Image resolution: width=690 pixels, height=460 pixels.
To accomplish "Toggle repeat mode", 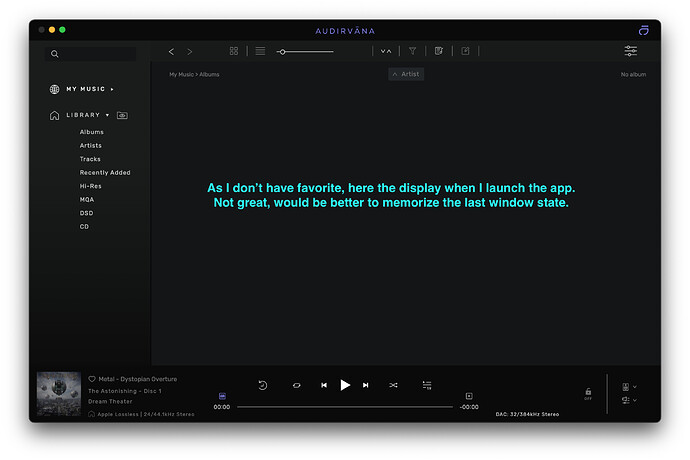I will pyautogui.click(x=297, y=385).
